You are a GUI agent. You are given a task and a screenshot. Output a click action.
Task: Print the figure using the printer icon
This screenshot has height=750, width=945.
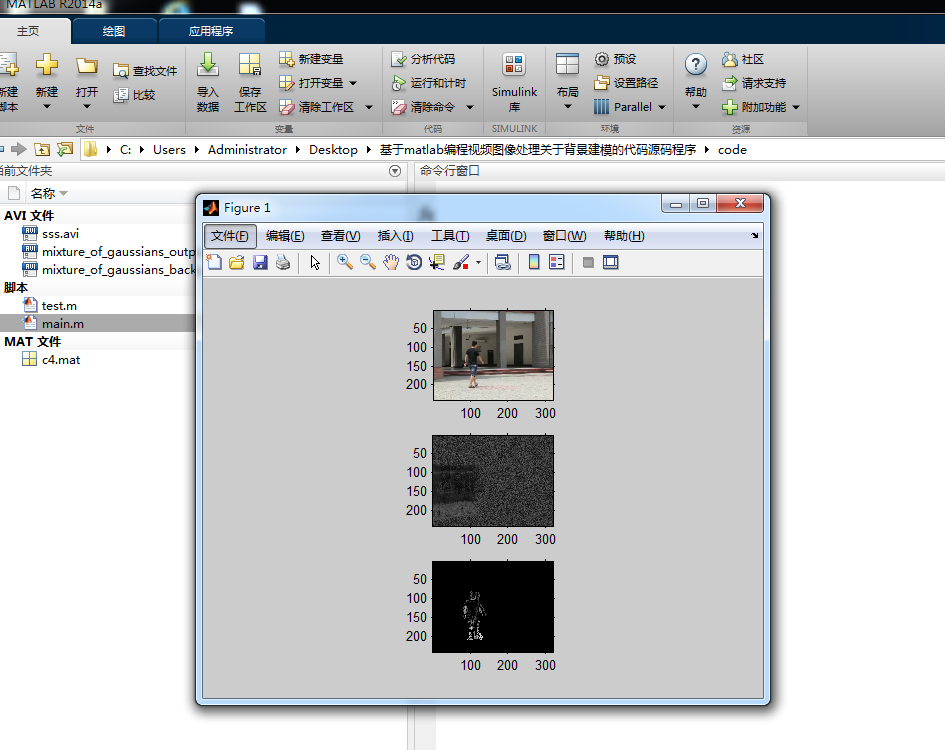tap(283, 262)
